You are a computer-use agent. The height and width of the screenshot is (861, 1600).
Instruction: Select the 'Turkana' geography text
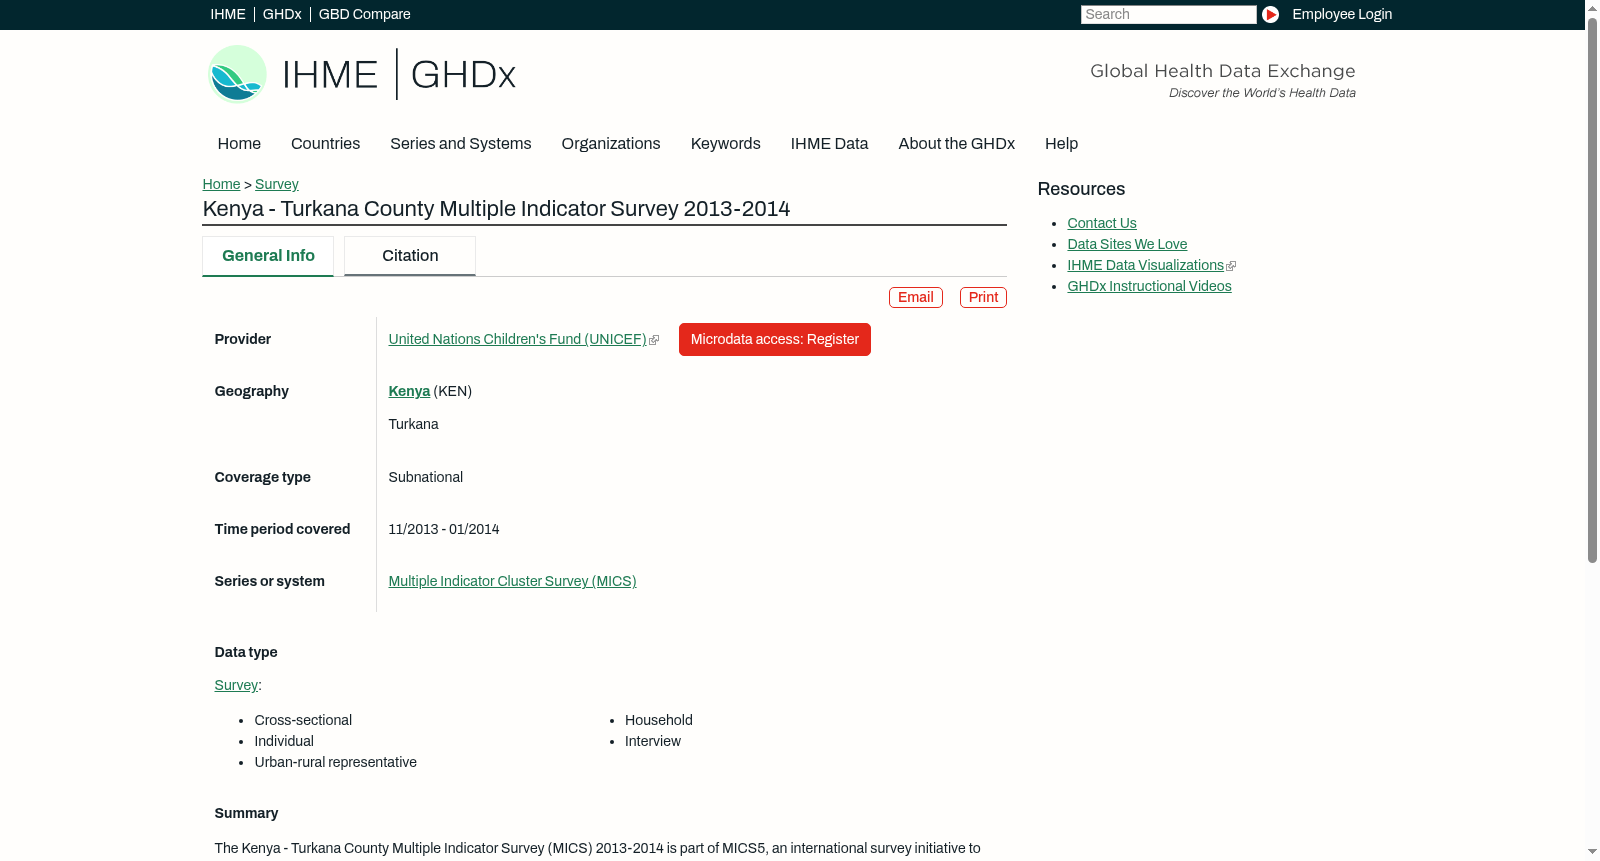click(414, 425)
